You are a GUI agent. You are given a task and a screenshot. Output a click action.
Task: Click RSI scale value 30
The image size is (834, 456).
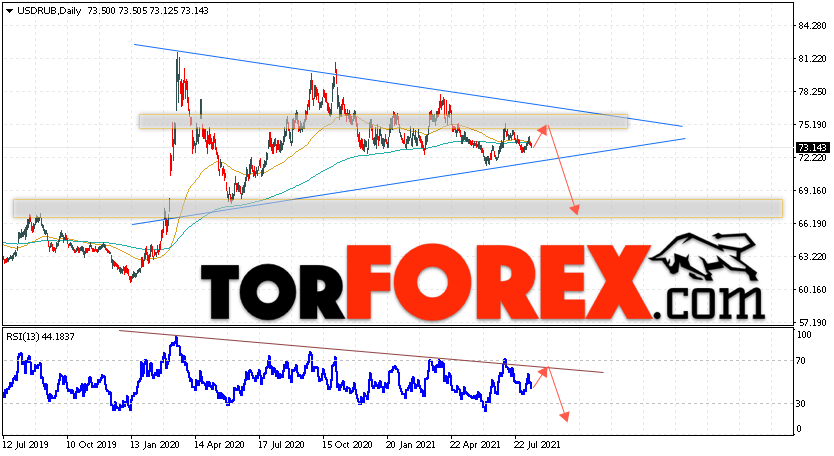pyautogui.click(x=802, y=404)
